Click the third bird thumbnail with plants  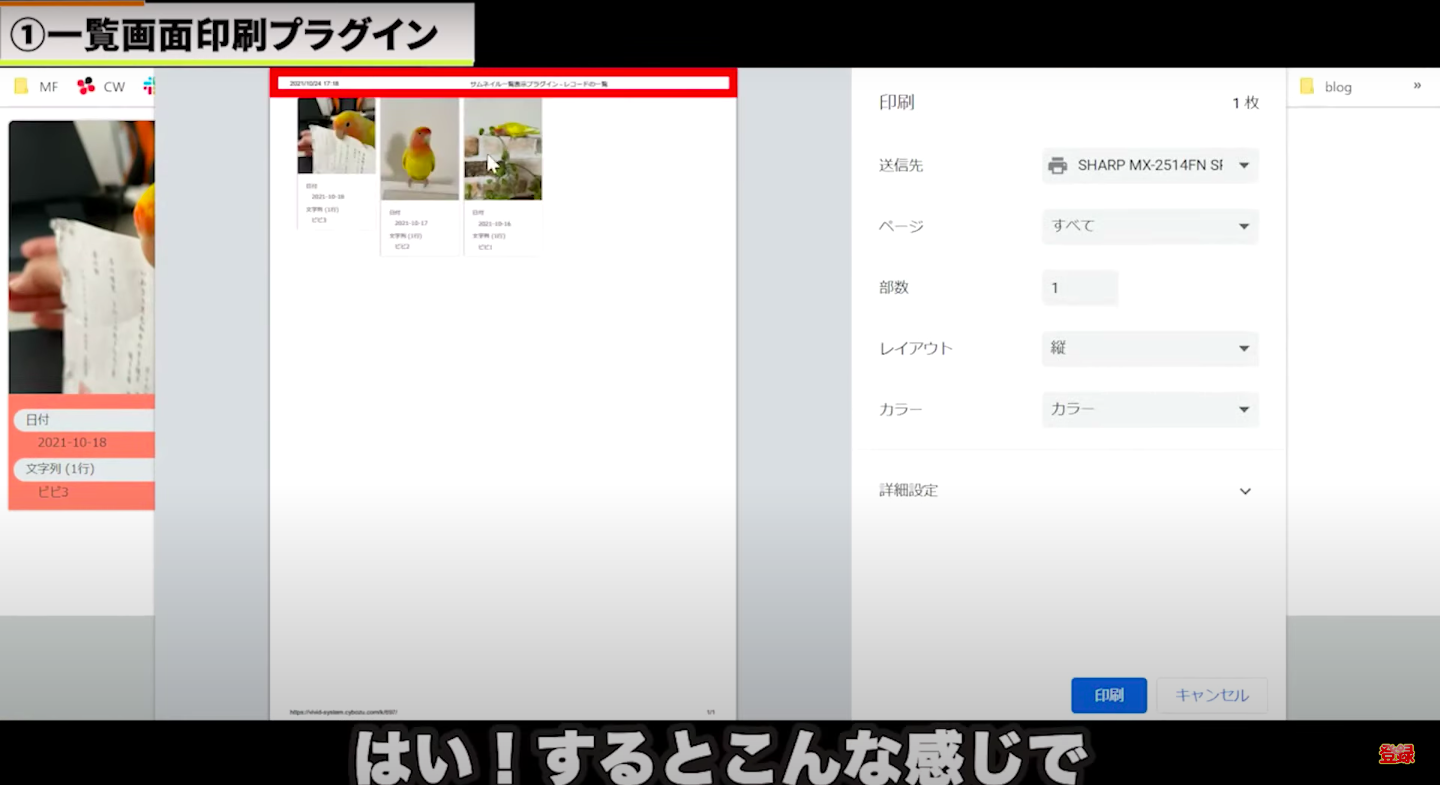click(x=503, y=149)
